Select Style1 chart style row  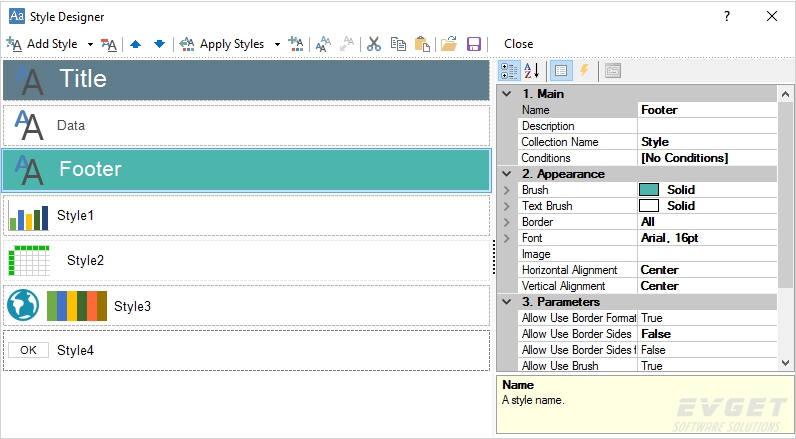click(x=246, y=216)
